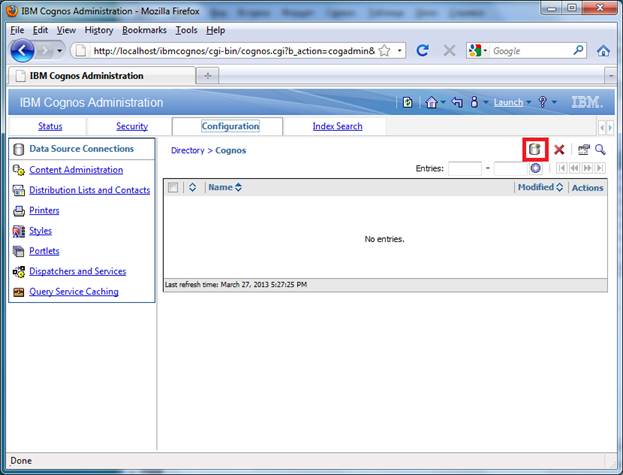This screenshot has height=475, width=623.
Task: Click the Portlets icon in sidebar
Action: (x=19, y=251)
